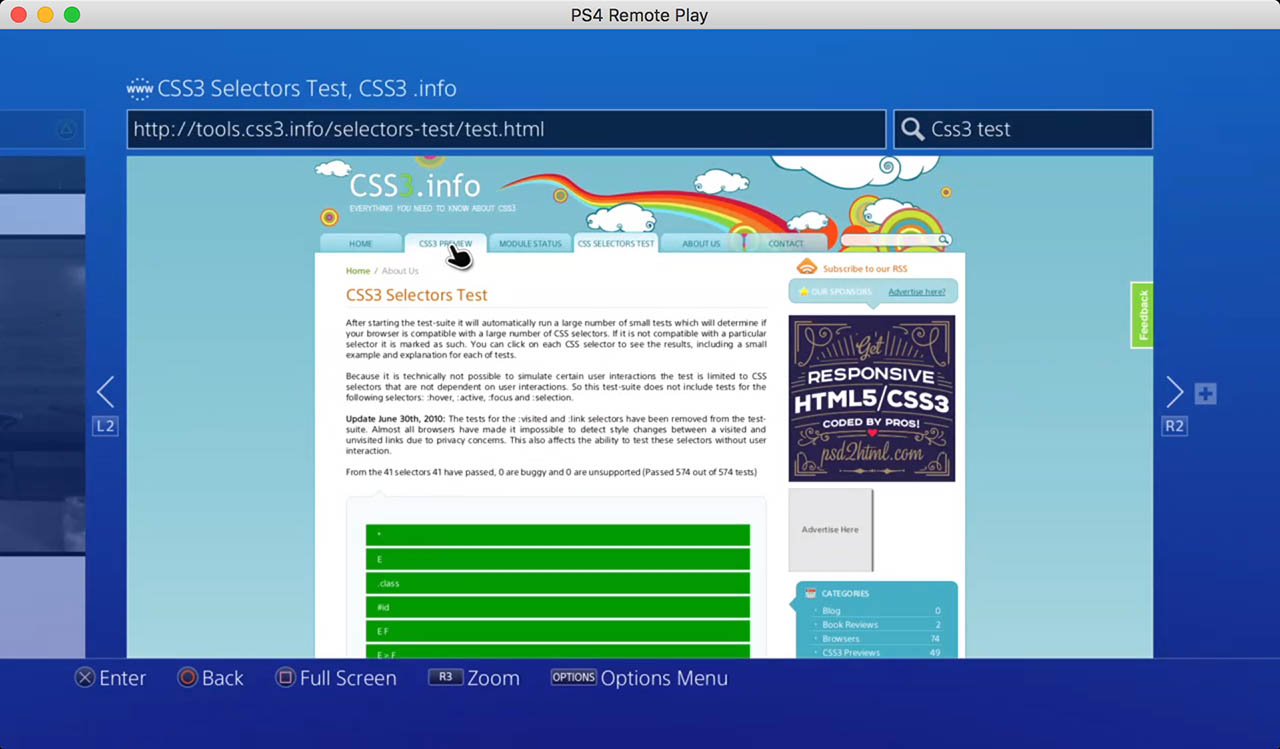1280x749 pixels.
Task: Open the Feedback side tab
Action: pos(1143,315)
